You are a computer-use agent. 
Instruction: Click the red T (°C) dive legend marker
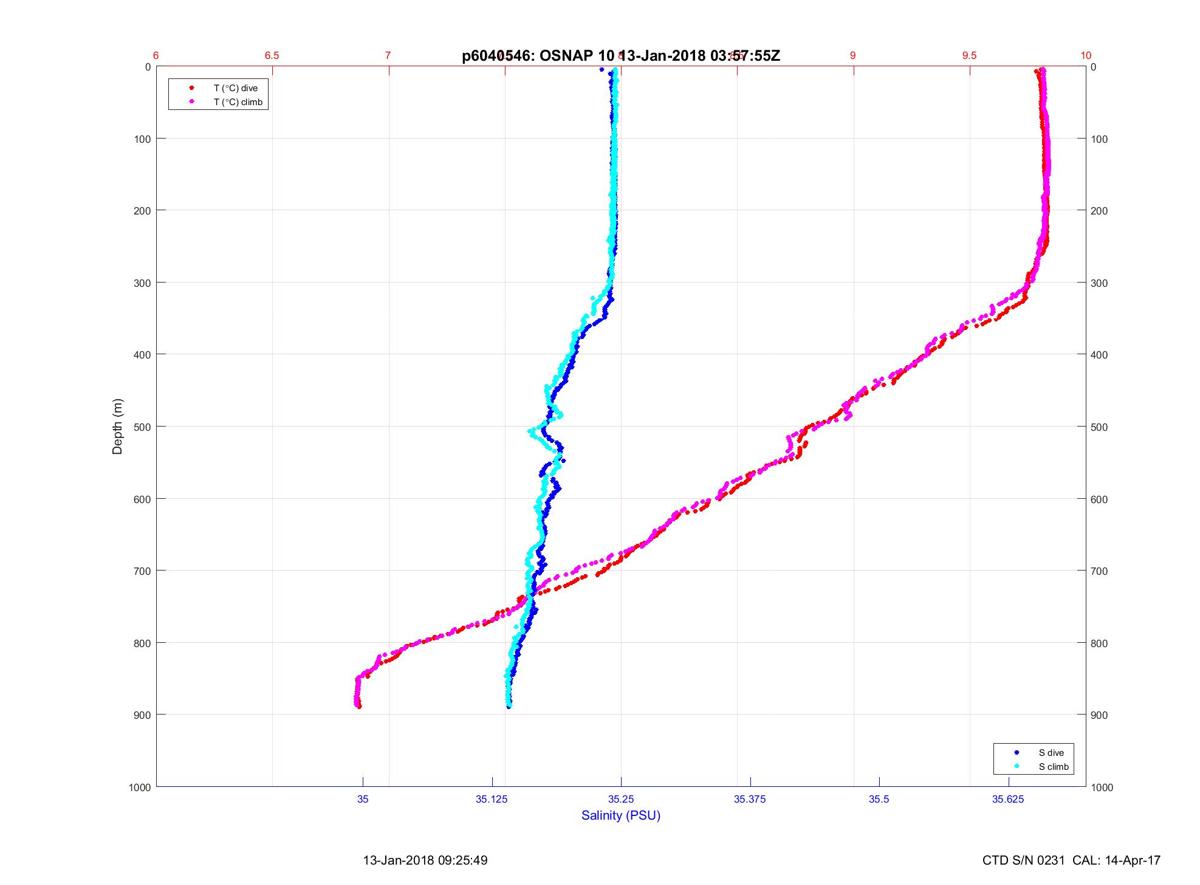coord(191,88)
